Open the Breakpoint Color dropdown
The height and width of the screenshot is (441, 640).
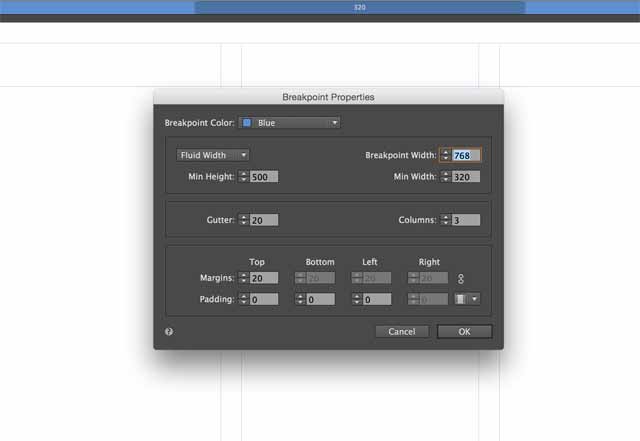click(289, 123)
